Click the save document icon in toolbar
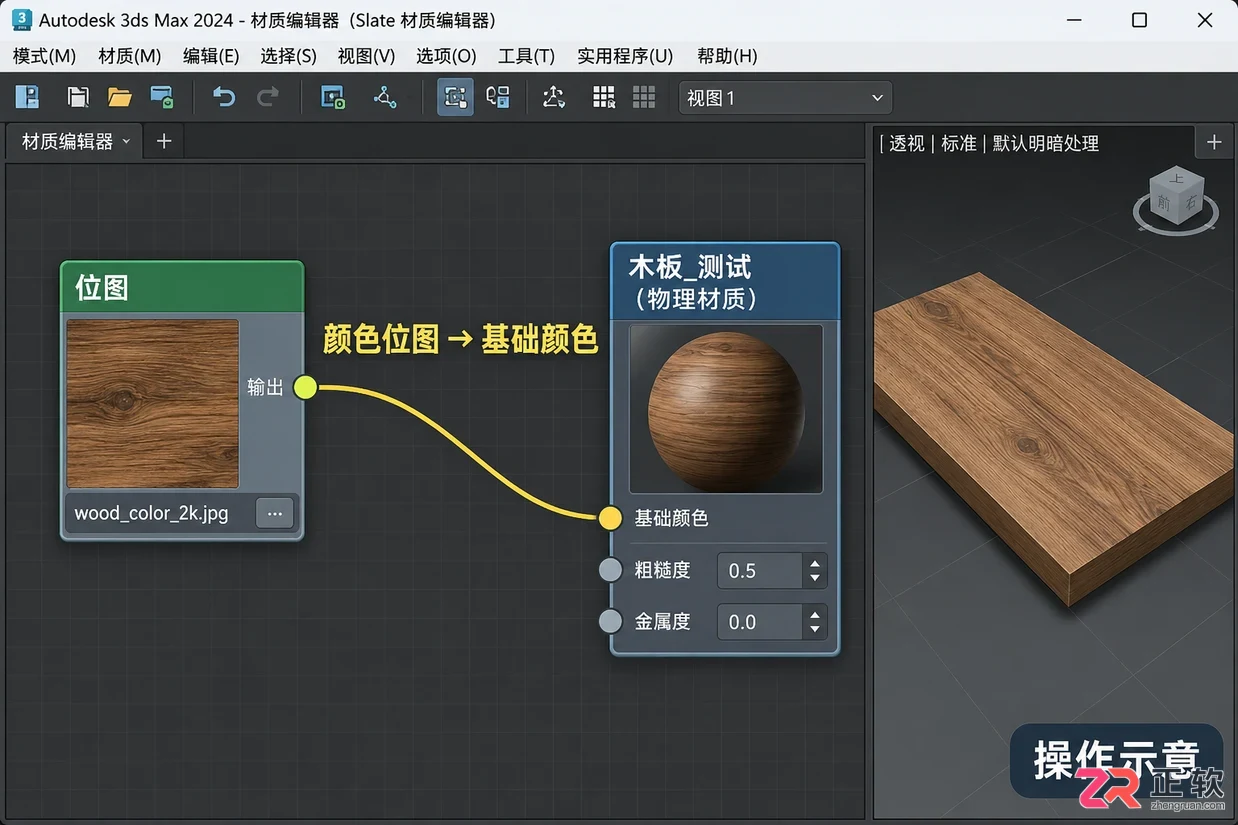Image resolution: width=1238 pixels, height=825 pixels. [x=77, y=97]
